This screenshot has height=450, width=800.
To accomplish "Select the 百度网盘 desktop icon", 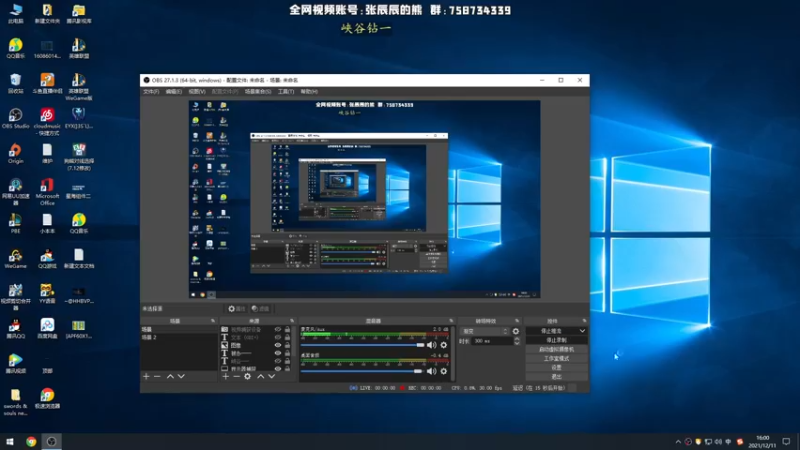I will point(47,329).
